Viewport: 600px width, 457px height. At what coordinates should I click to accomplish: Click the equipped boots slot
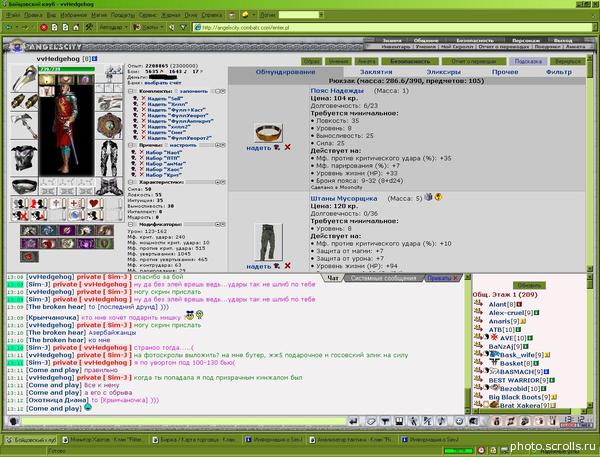tap(109, 186)
